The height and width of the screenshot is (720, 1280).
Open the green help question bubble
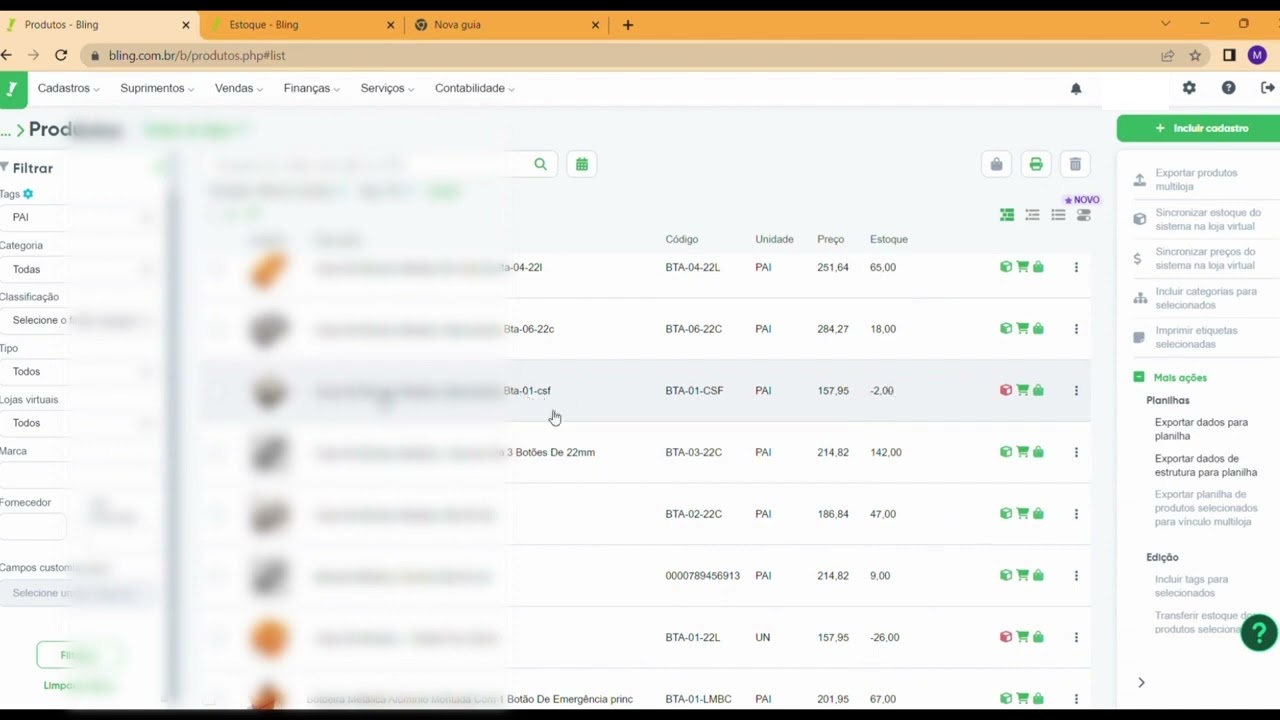[1259, 633]
